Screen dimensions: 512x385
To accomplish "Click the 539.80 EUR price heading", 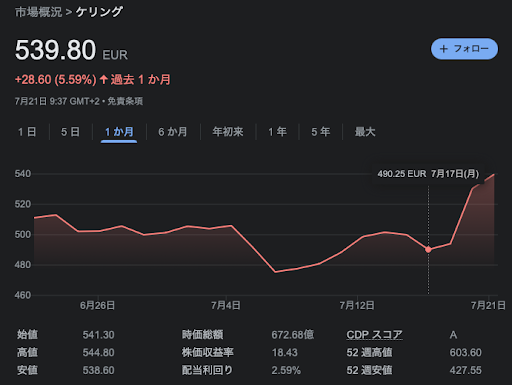I will (x=71, y=50).
